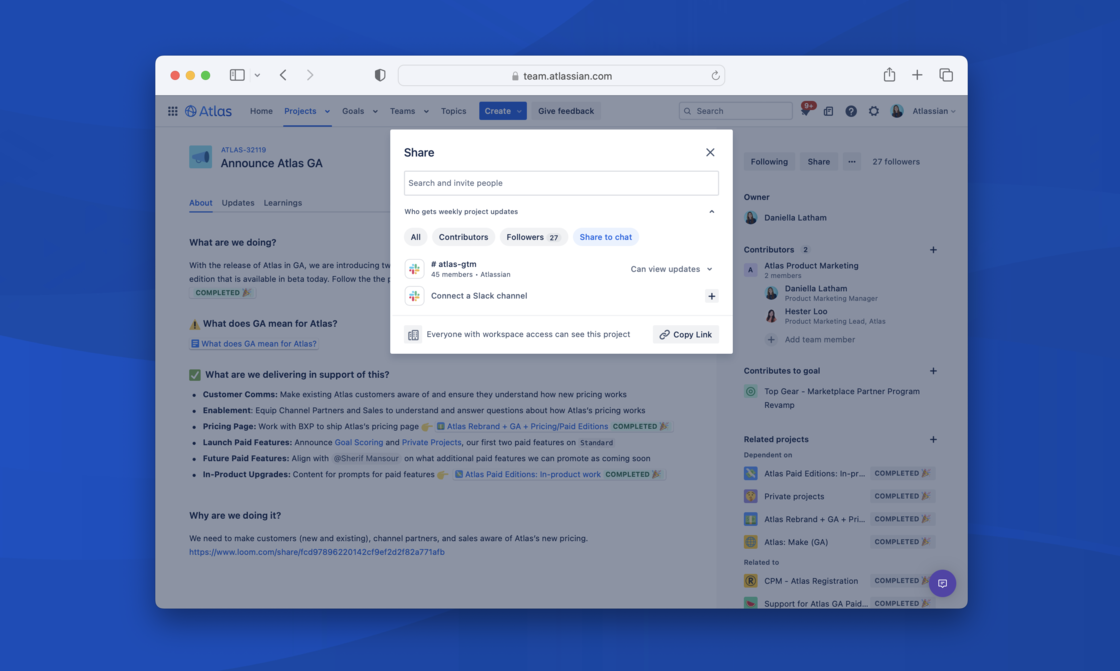Switch to the Updates tab
Viewport: 1120px width, 671px height.
pos(238,202)
